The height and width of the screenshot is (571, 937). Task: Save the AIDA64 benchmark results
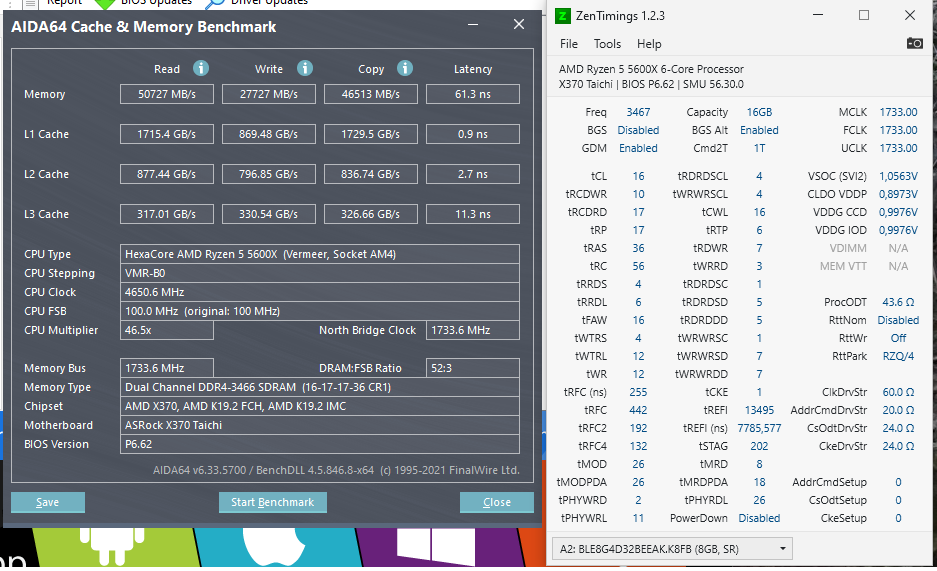(x=48, y=502)
